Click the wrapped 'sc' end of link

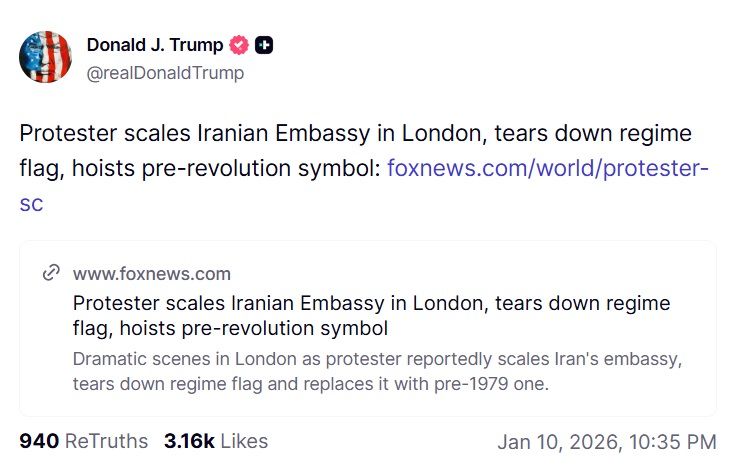[31, 203]
